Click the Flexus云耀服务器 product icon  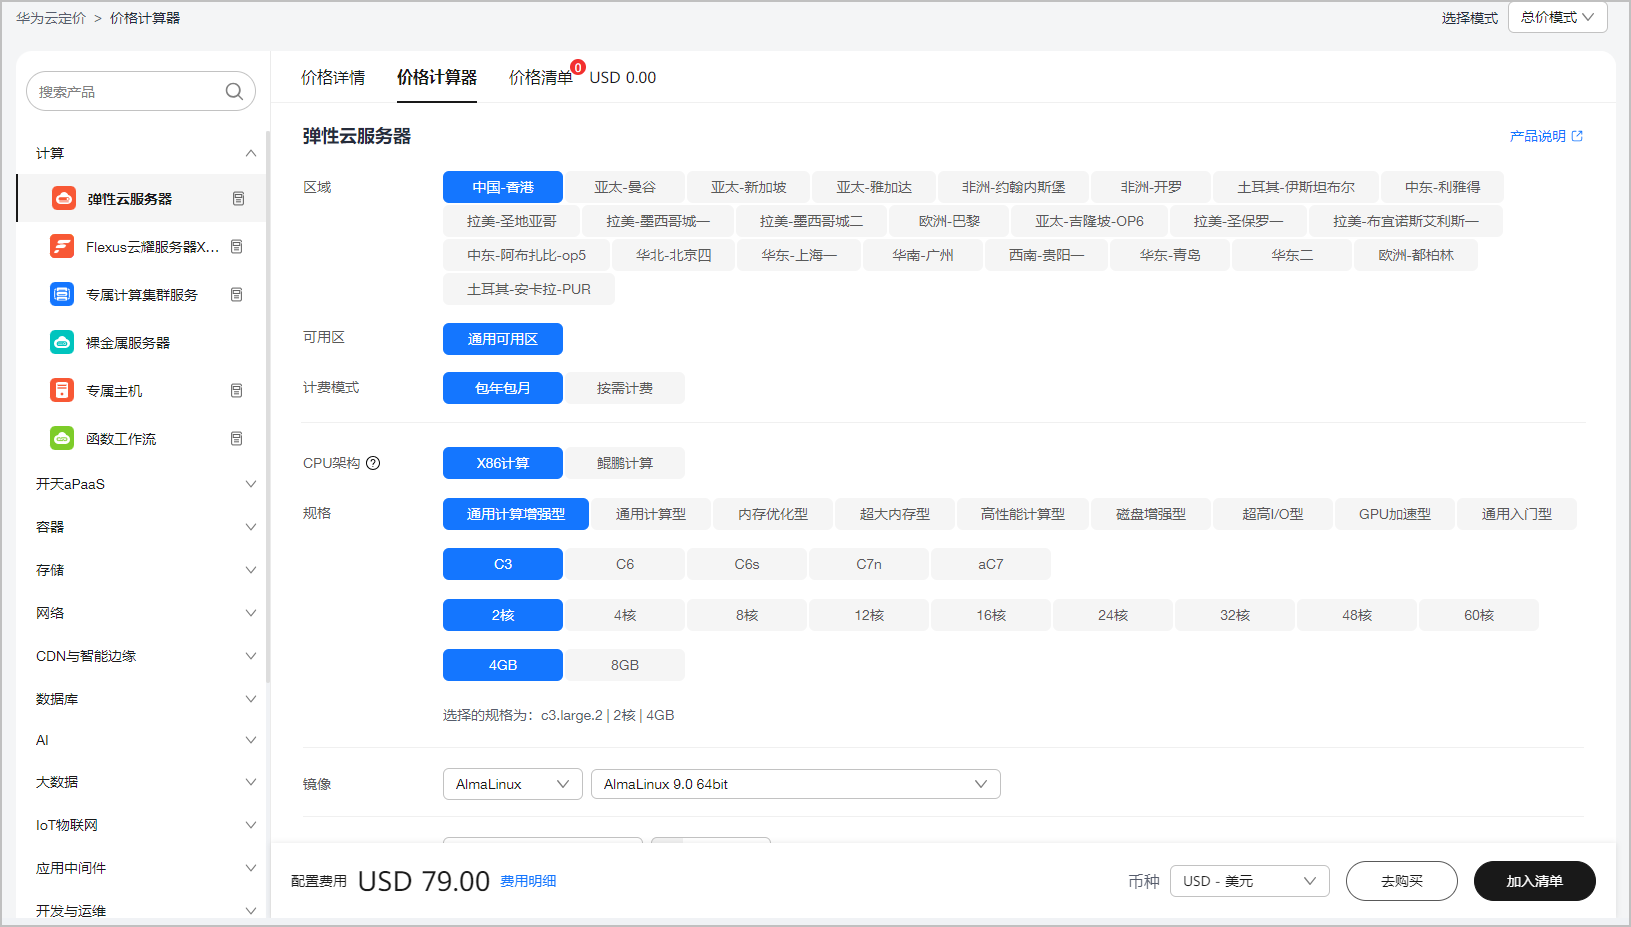[x=62, y=246]
